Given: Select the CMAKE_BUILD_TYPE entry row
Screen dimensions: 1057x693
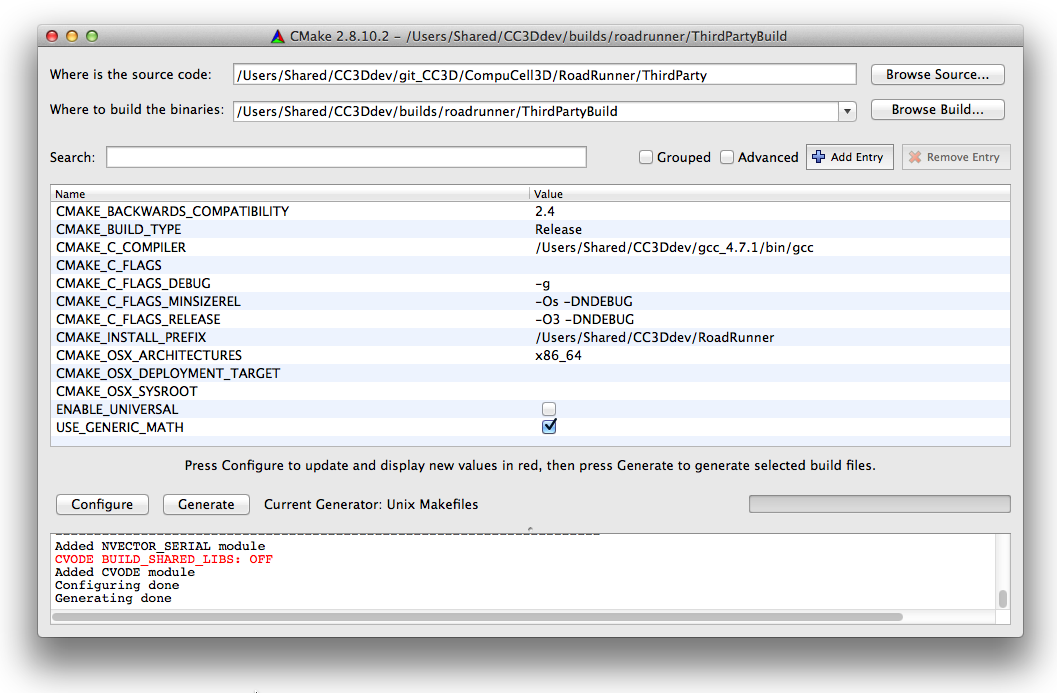Looking at the screenshot, I should [x=290, y=229].
